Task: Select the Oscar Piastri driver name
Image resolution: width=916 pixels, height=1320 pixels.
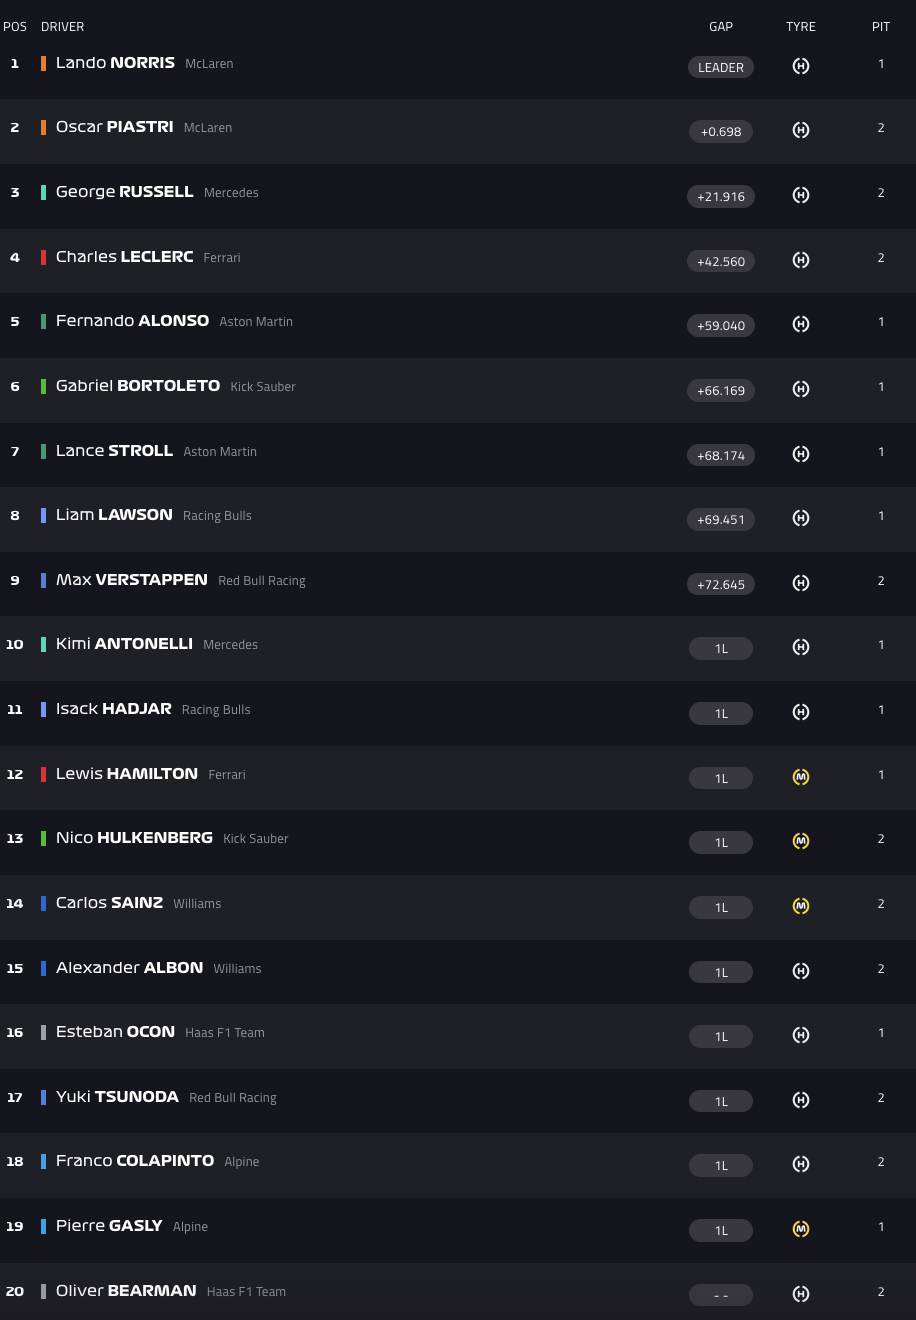Action: 115,127
